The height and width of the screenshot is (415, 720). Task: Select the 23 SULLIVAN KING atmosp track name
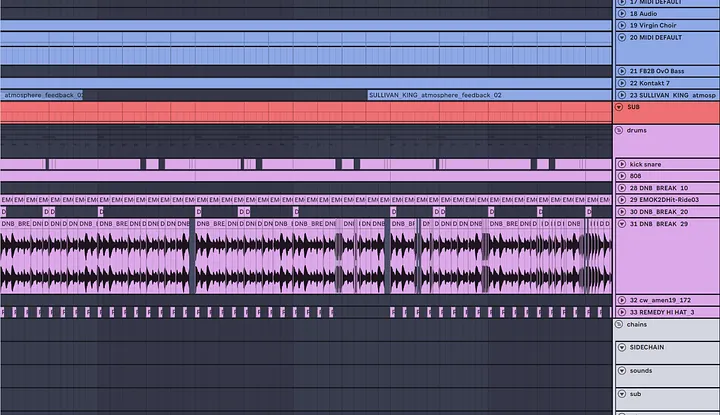tap(673, 95)
